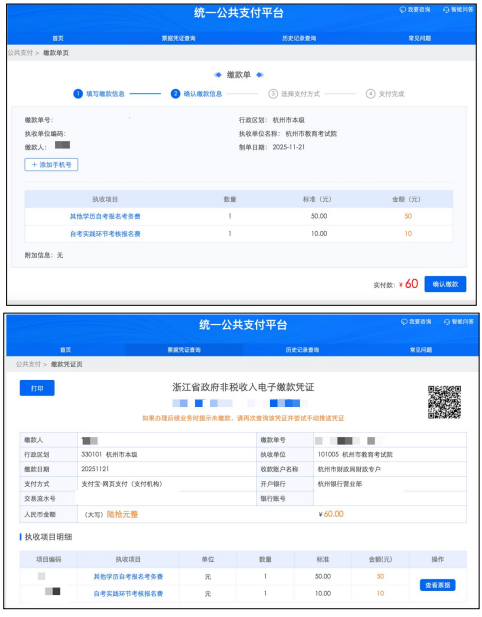This screenshot has height=617, width=482.
Task: Click 10.00 standard price in 缴款单 table
Action: pyautogui.click(x=319, y=234)
